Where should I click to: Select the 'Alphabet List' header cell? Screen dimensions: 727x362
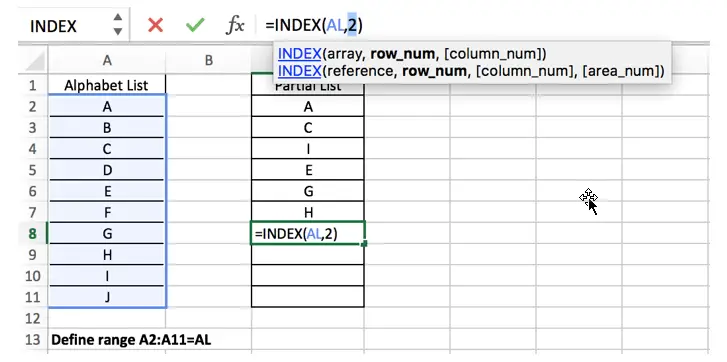pos(107,85)
